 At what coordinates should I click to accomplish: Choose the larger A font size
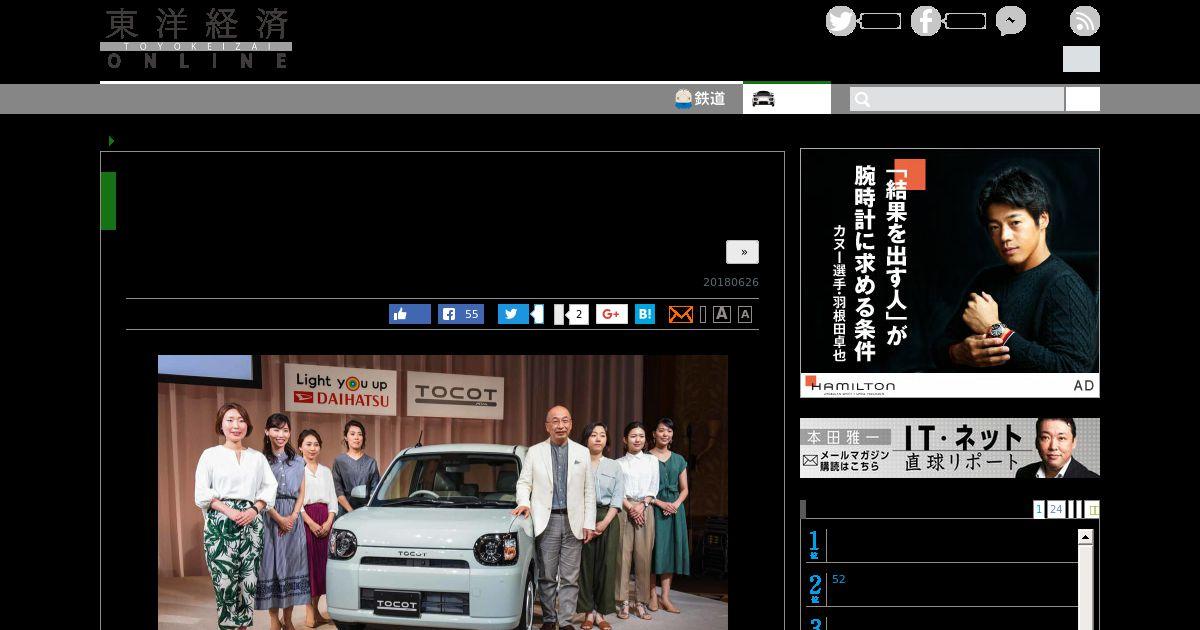(722, 314)
